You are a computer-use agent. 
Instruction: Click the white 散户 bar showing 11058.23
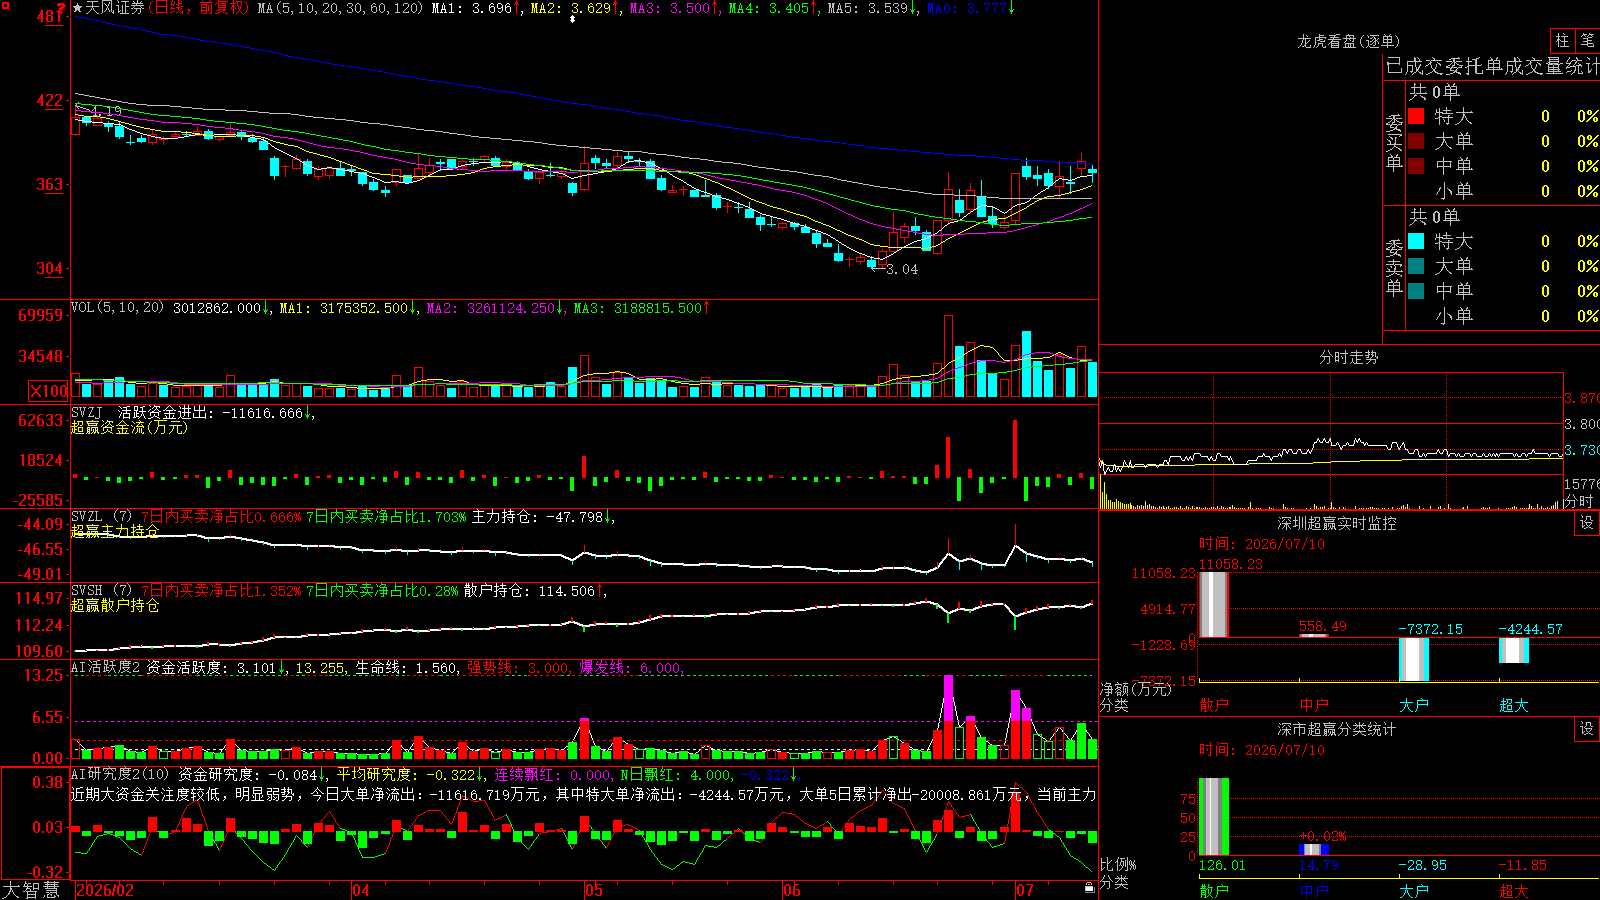(1214, 604)
